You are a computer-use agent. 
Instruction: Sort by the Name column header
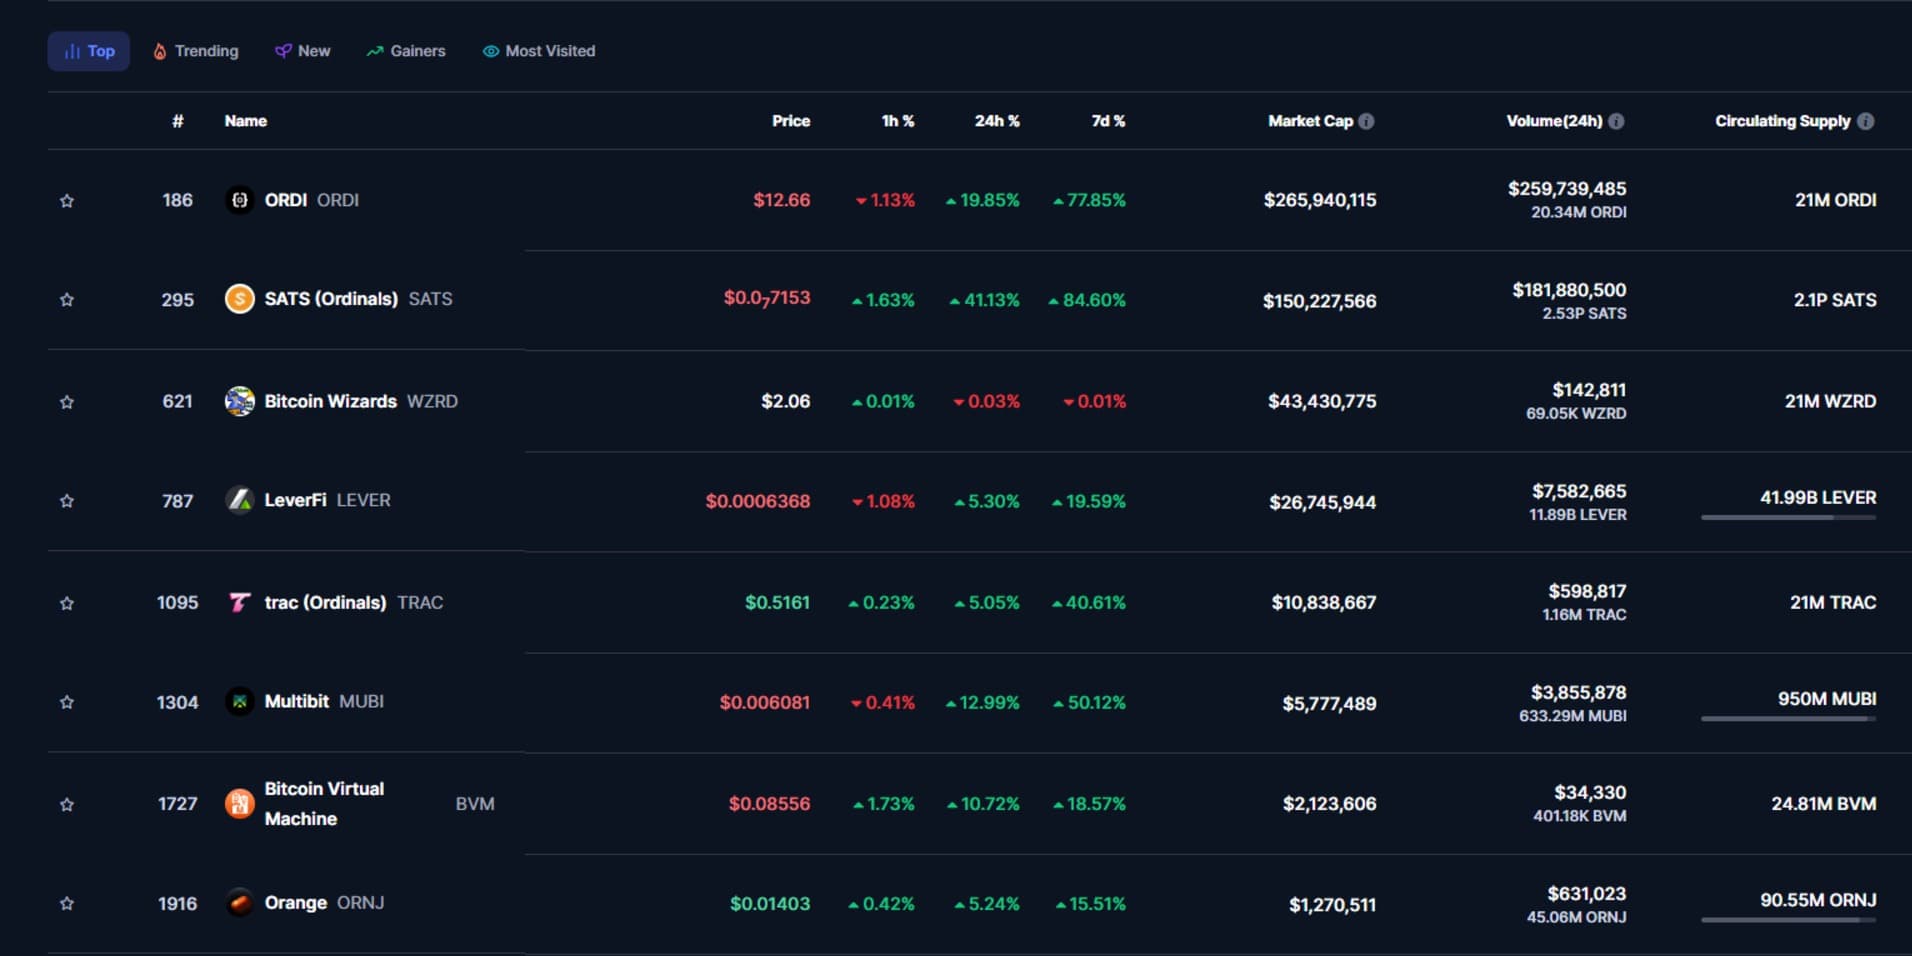tap(246, 121)
